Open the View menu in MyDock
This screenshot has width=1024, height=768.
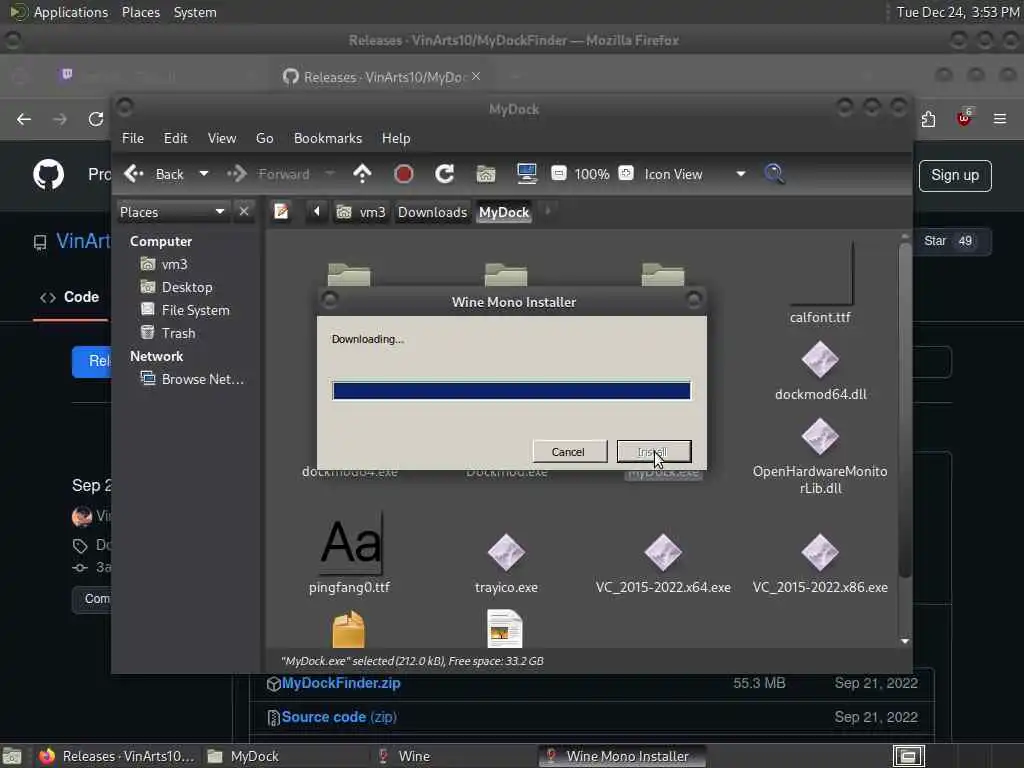222,138
